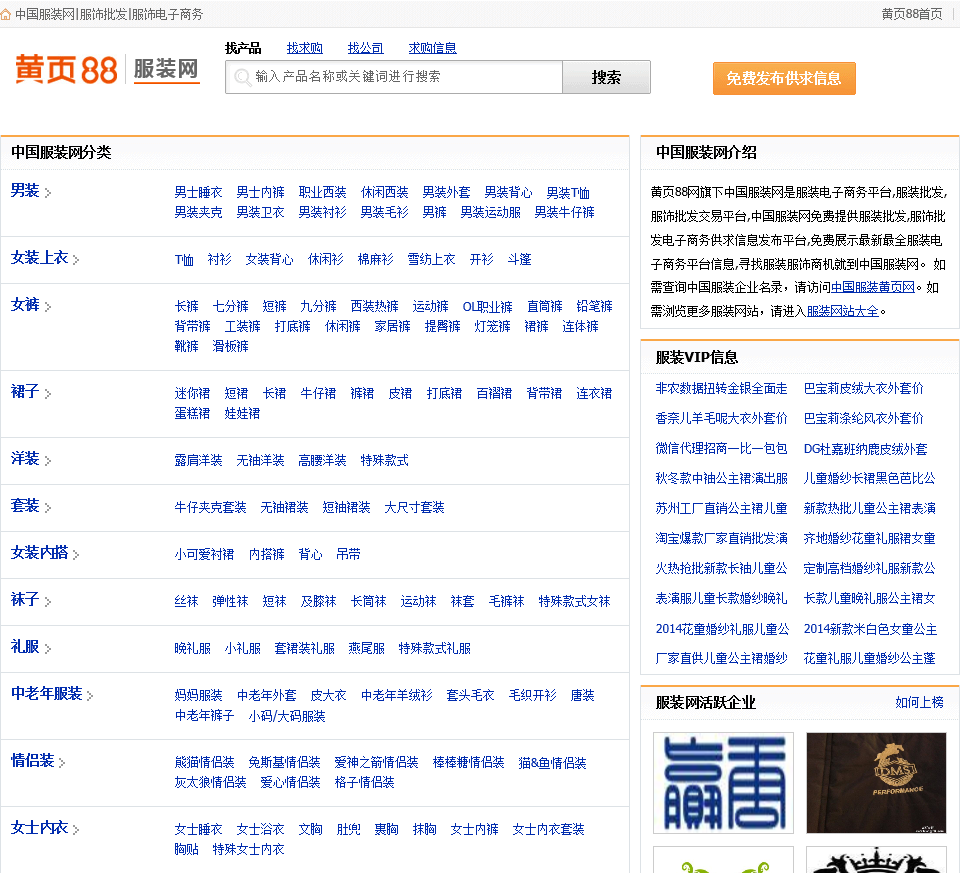Open the 中老年服装 category heading
The image size is (960, 873).
tap(47, 694)
